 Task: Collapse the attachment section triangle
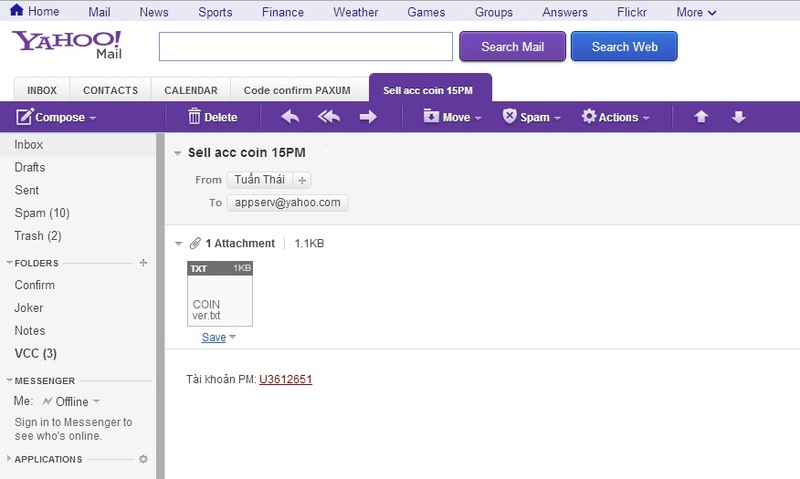click(178, 244)
